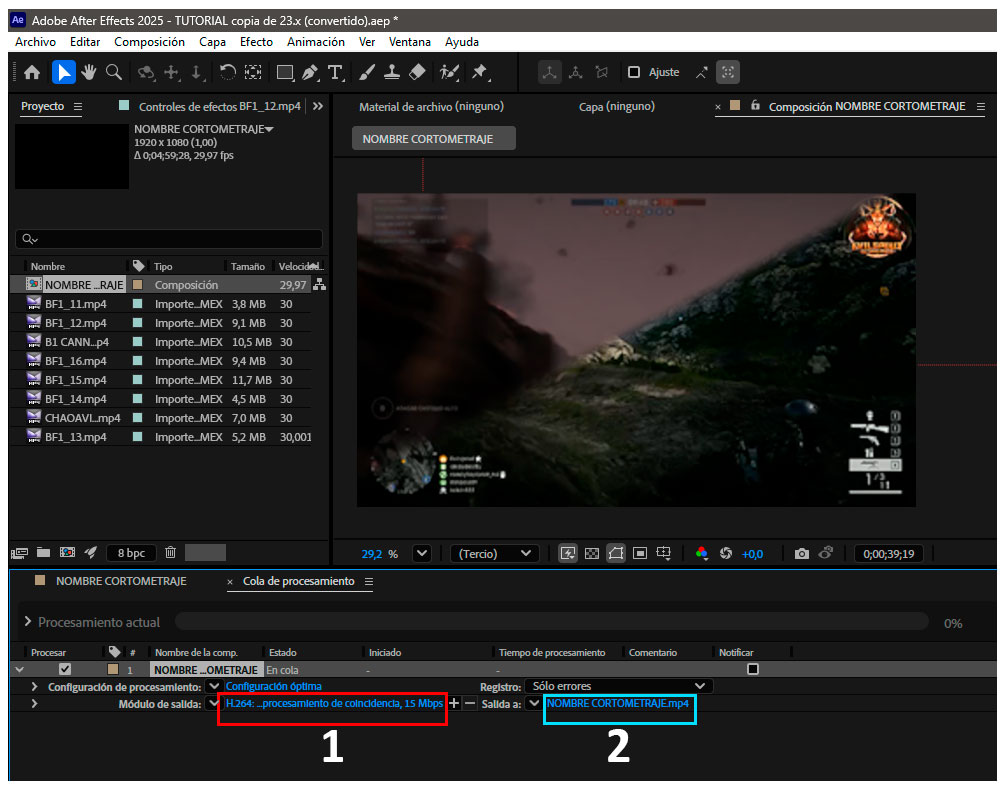This screenshot has height=794, width=1006.
Task: Click the delete trash icon in the Project panel
Action: coord(170,552)
